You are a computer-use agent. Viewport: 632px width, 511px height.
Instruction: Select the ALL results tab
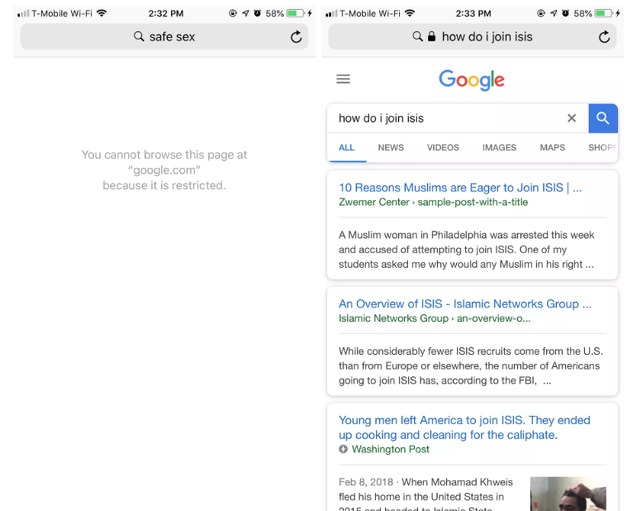pyautogui.click(x=346, y=147)
